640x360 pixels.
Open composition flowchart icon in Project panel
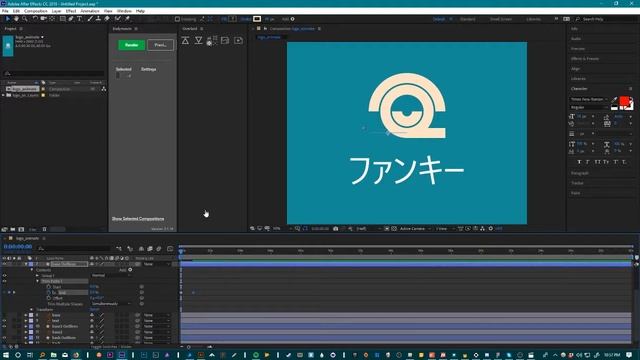coord(104,89)
